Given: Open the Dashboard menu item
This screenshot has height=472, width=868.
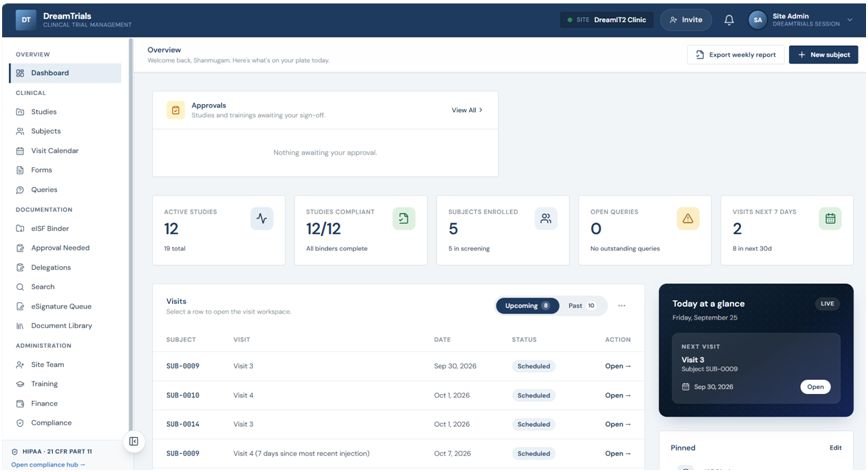Looking at the screenshot, I should point(65,73).
